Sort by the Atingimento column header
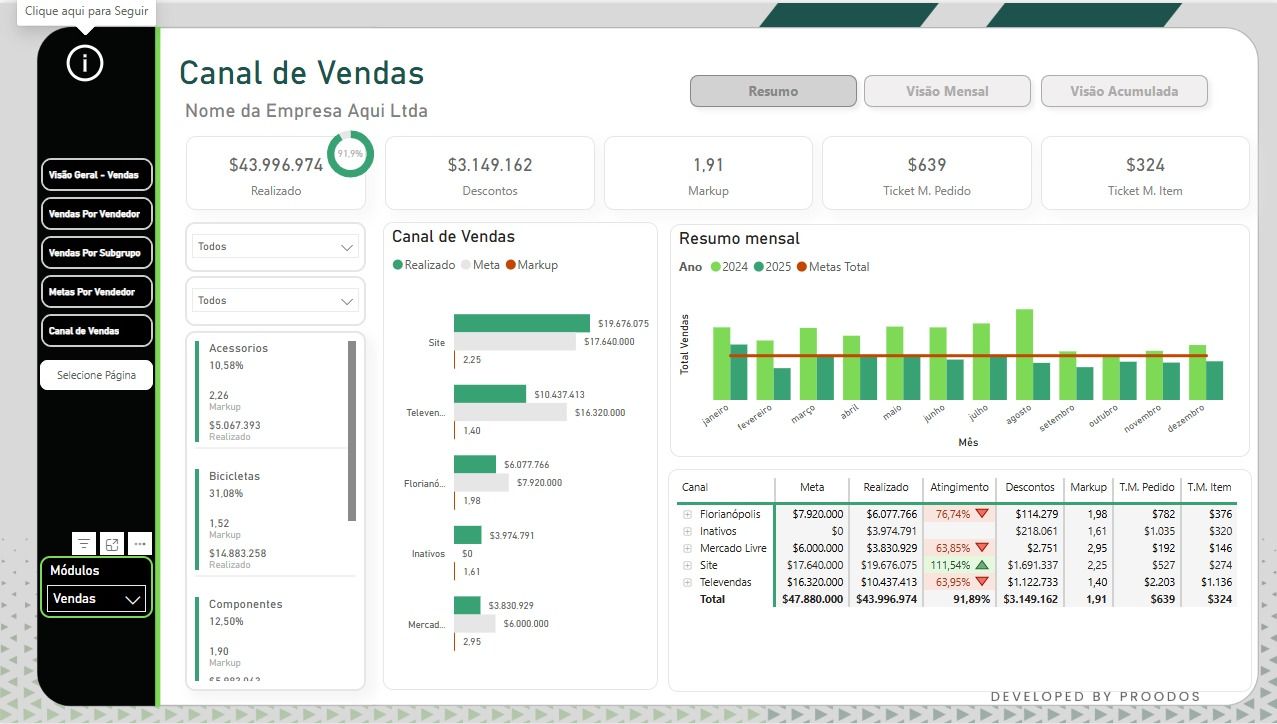The image size is (1277, 724). [959, 487]
